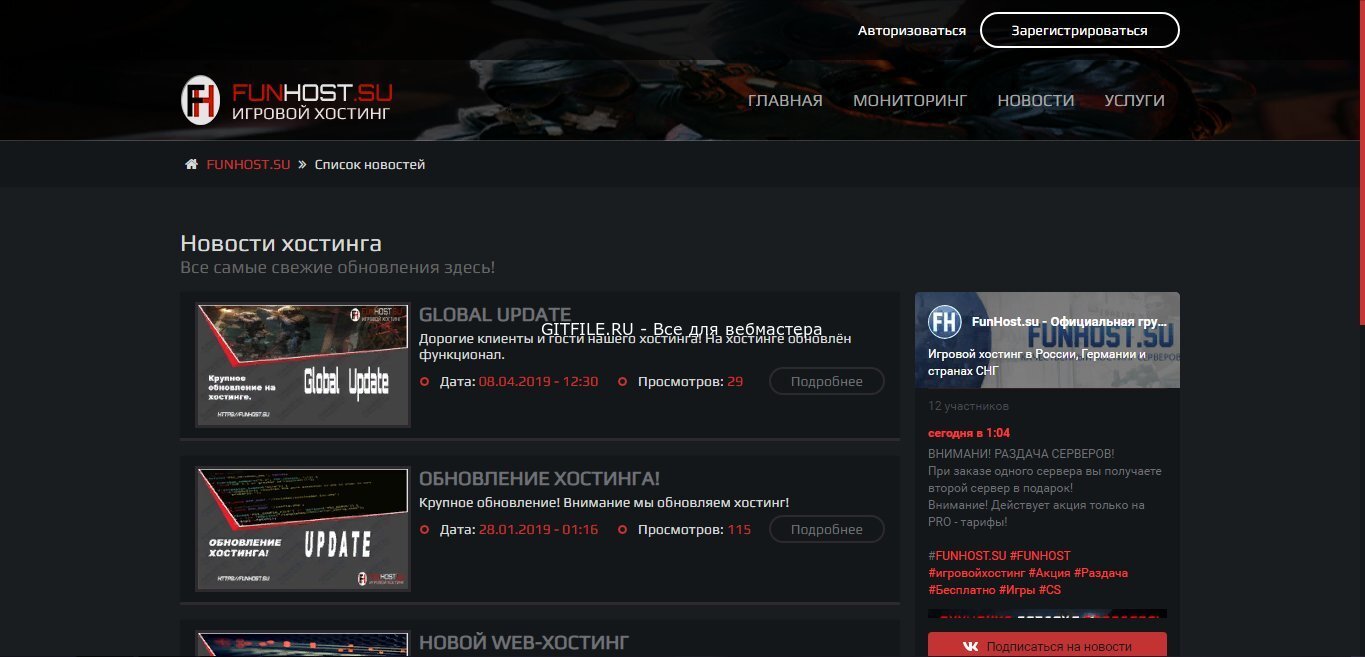Click the view count 115
Image resolution: width=1365 pixels, height=657 pixels.
[x=739, y=529]
